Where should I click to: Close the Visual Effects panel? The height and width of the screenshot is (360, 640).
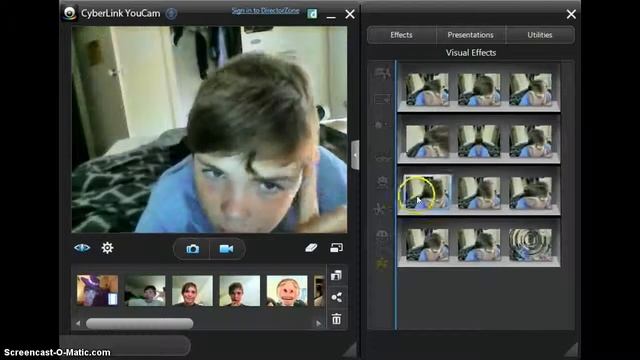coord(571,14)
